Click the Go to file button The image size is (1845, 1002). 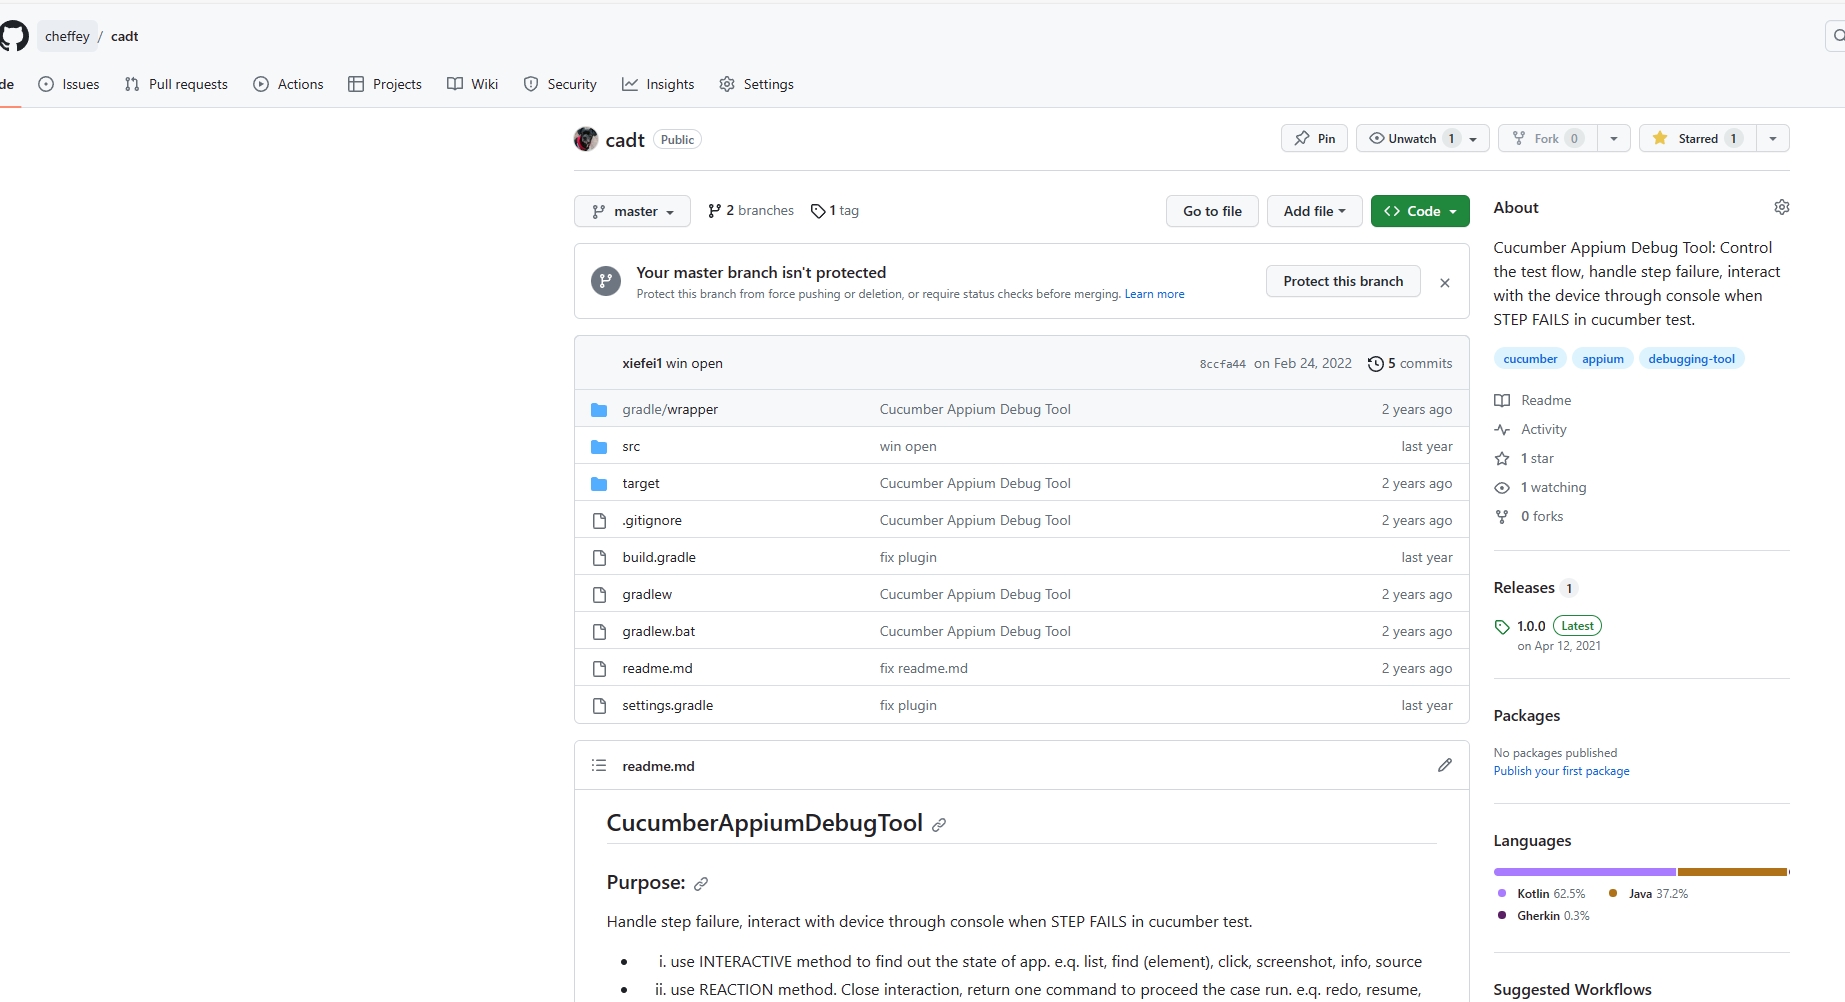1212,211
